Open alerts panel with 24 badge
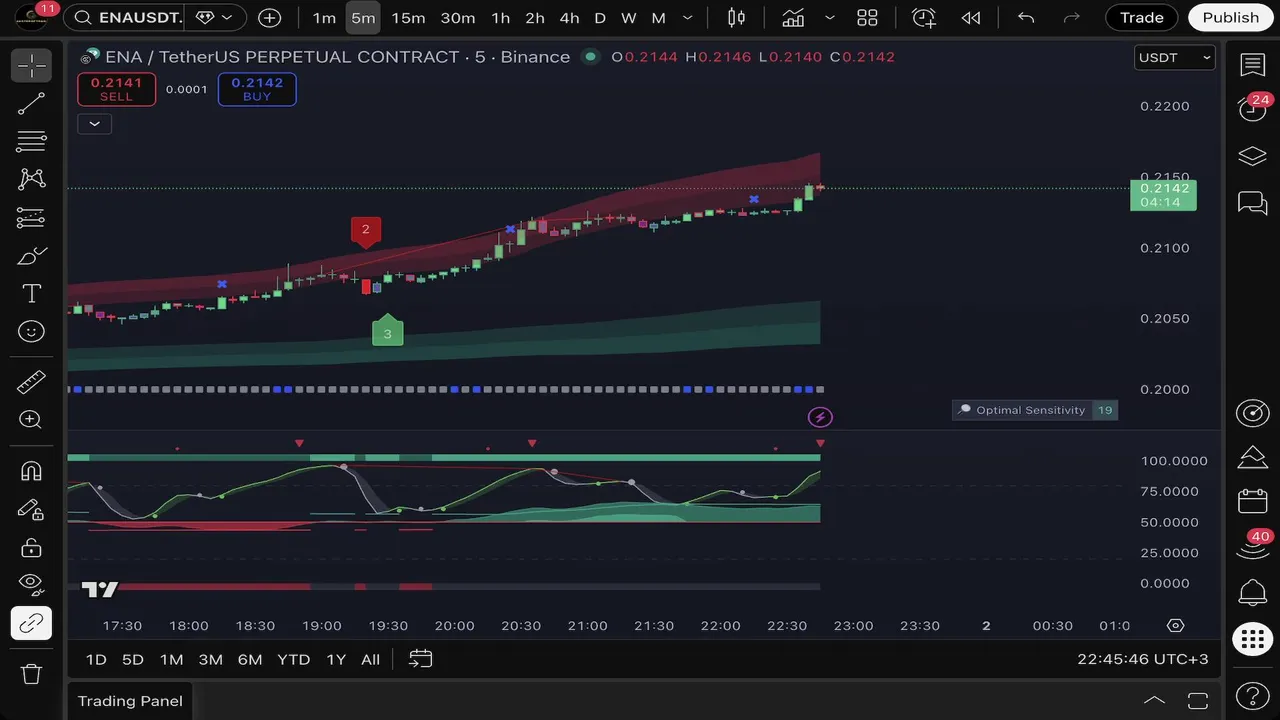This screenshot has height=720, width=1280. coord(1253,108)
